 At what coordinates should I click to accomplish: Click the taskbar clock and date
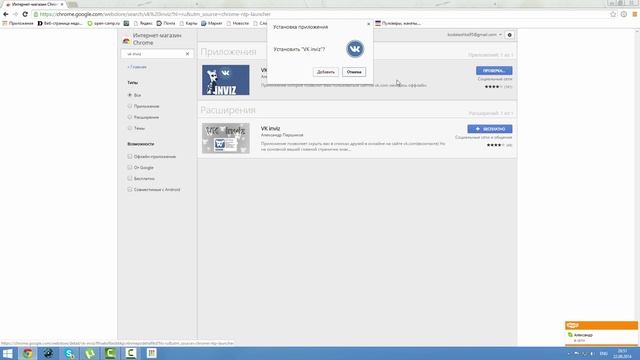pos(622,353)
